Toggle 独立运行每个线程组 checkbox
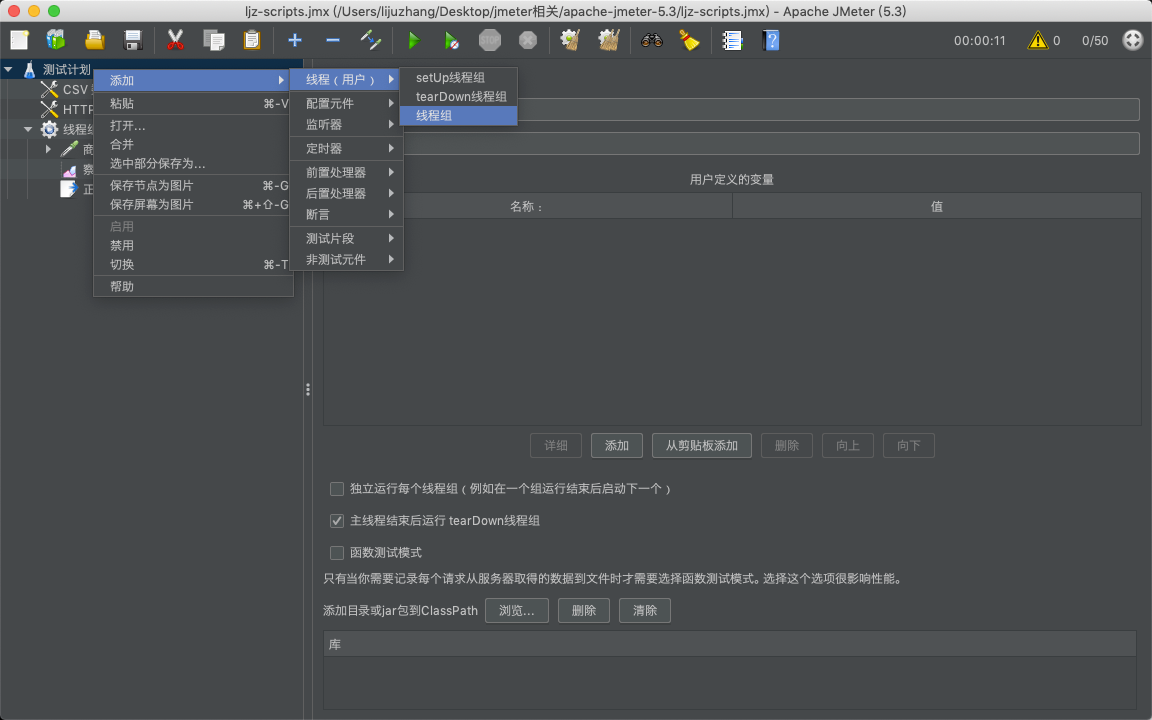Screen dimensions: 1152x720 click(x=336, y=489)
